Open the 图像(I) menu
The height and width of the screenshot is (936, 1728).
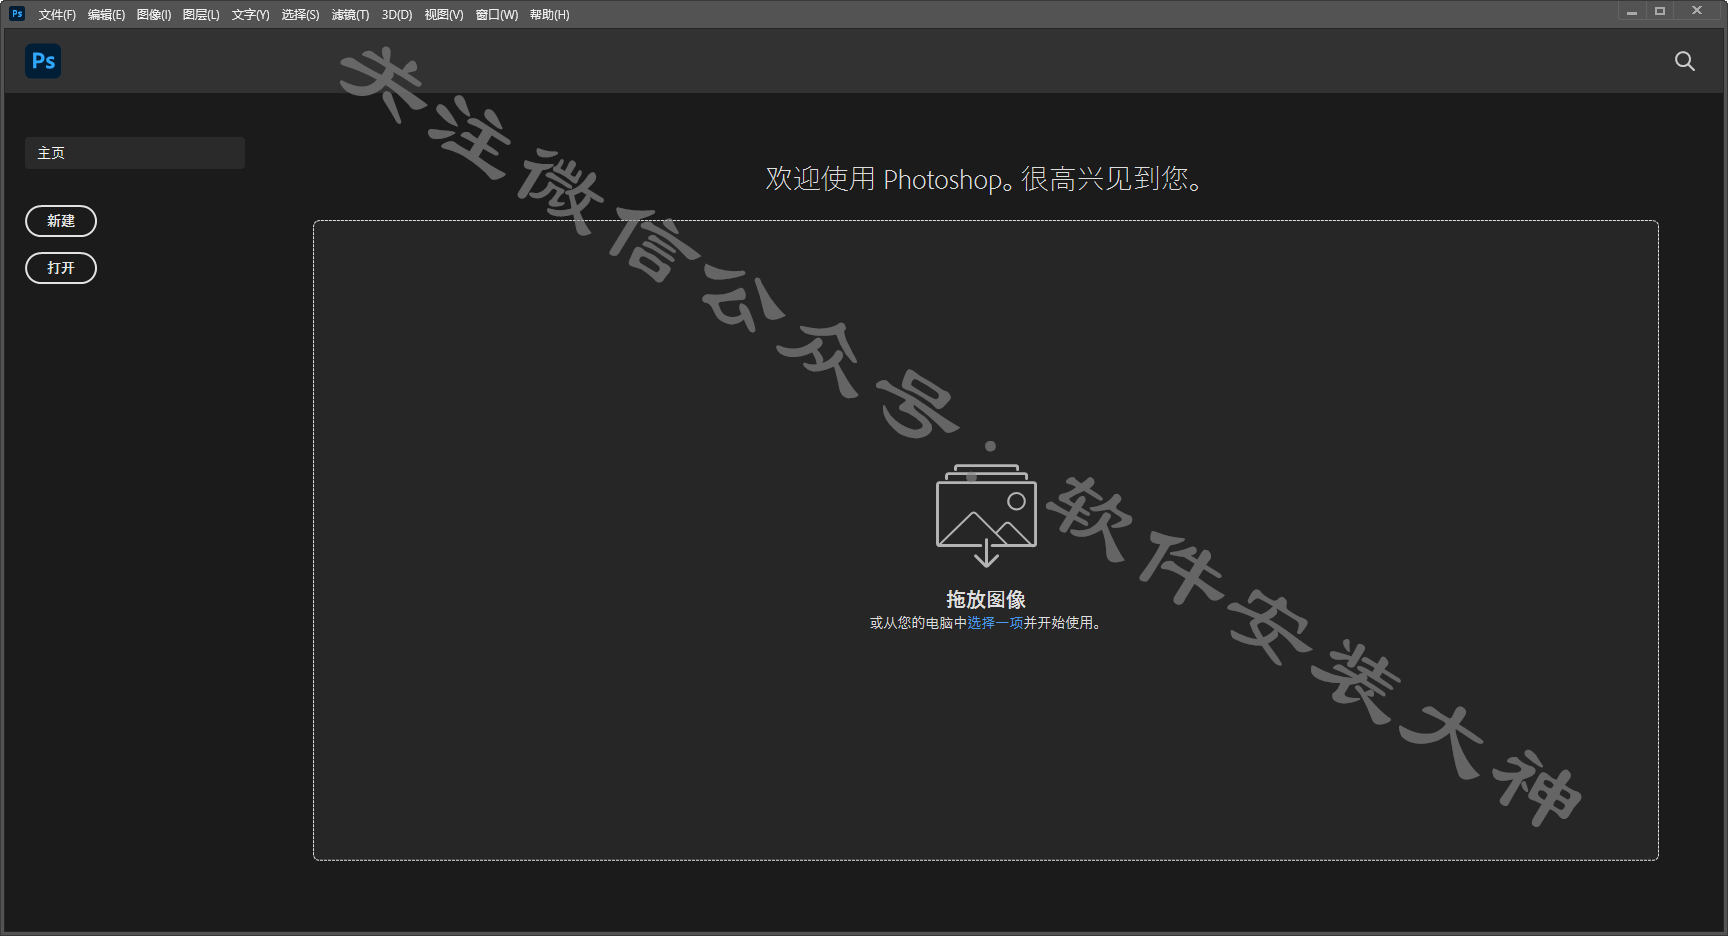[x=154, y=15]
